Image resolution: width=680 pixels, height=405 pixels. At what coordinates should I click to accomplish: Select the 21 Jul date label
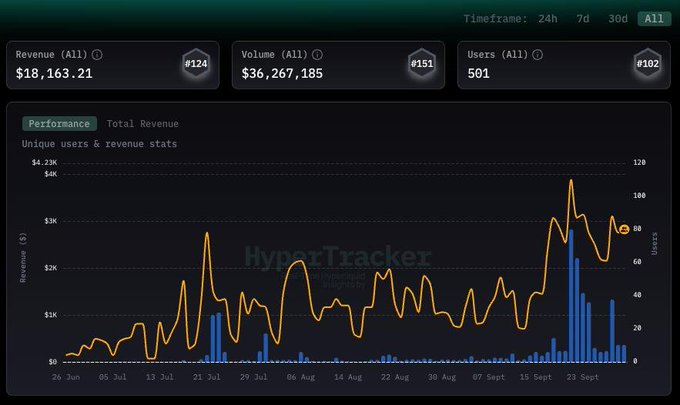point(206,377)
